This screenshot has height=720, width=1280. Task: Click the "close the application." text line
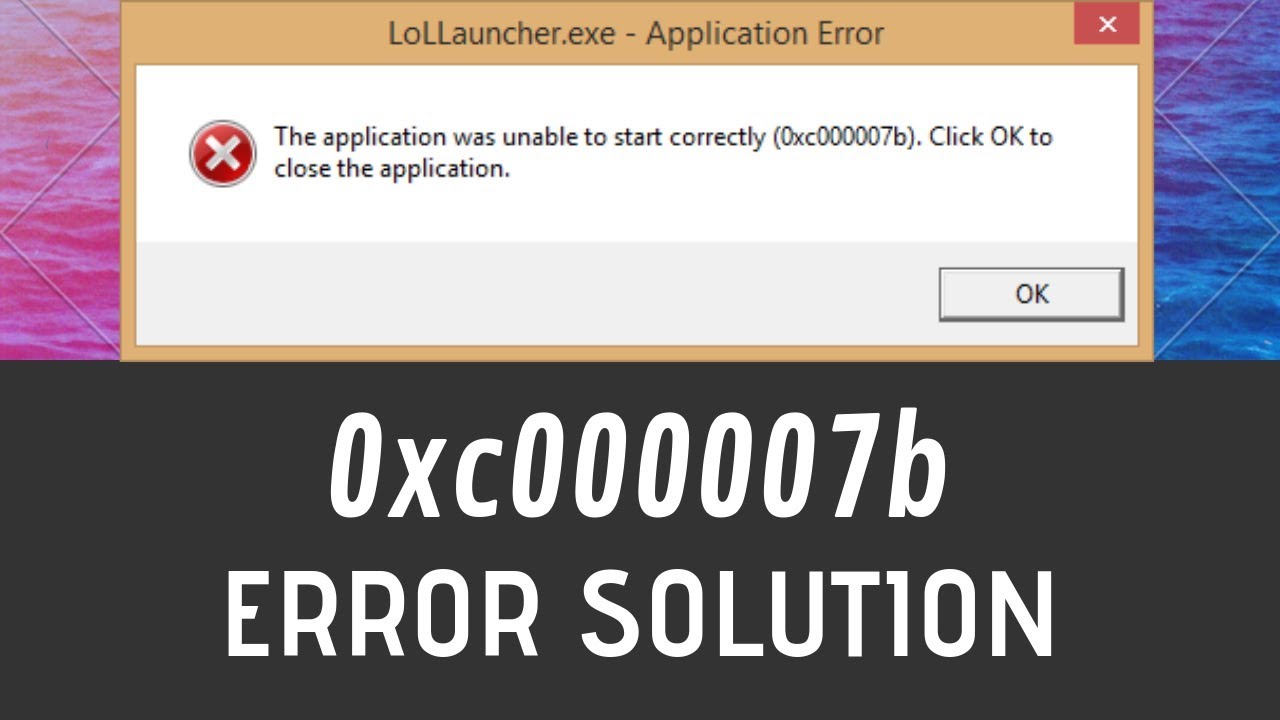(392, 169)
